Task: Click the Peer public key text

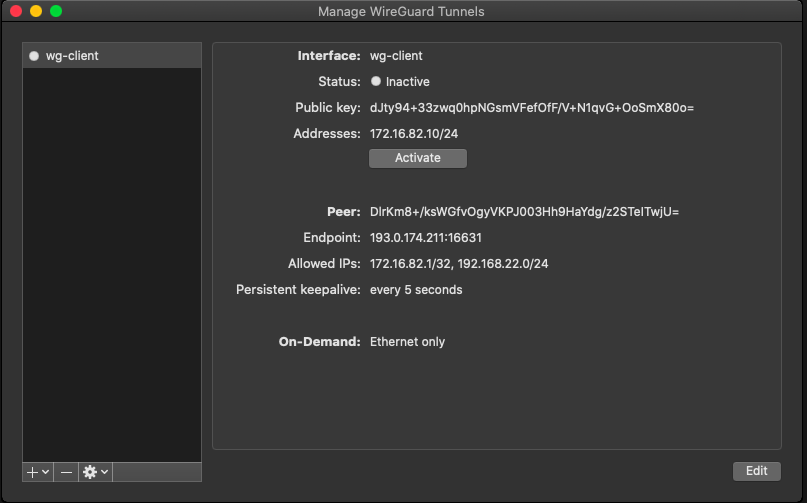Action: (524, 212)
